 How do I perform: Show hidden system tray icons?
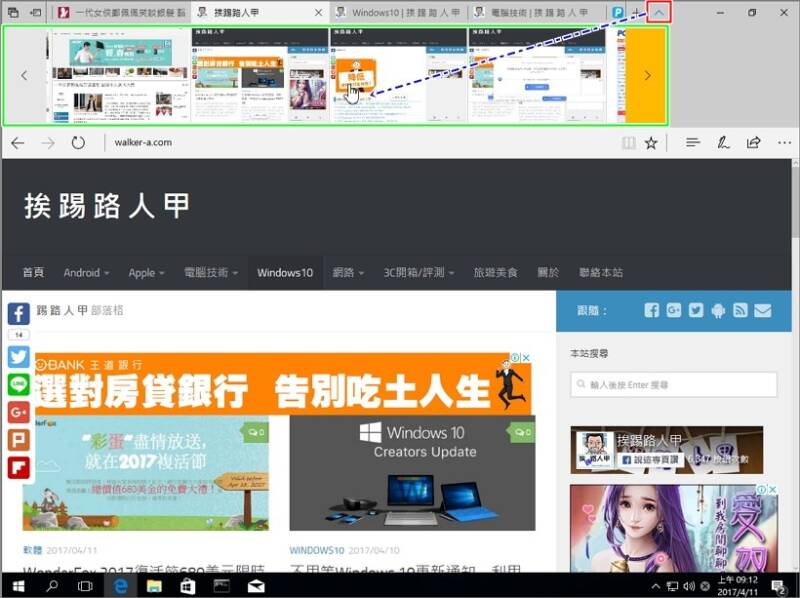[x=656, y=586]
